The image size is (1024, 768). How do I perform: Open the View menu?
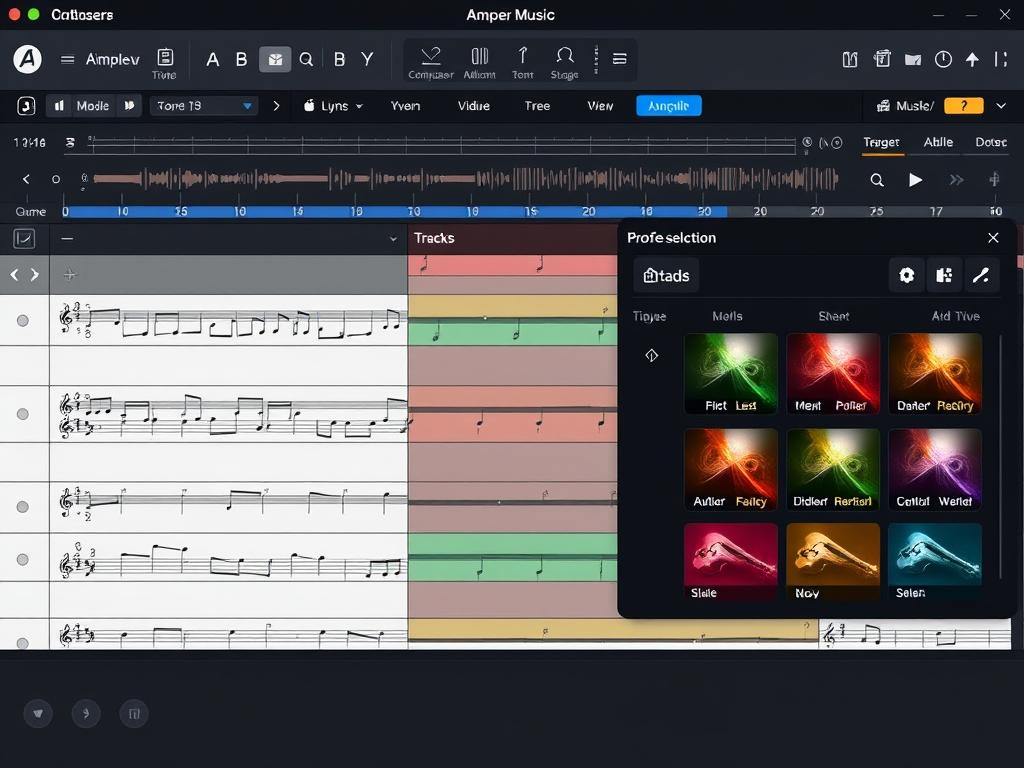(600, 106)
